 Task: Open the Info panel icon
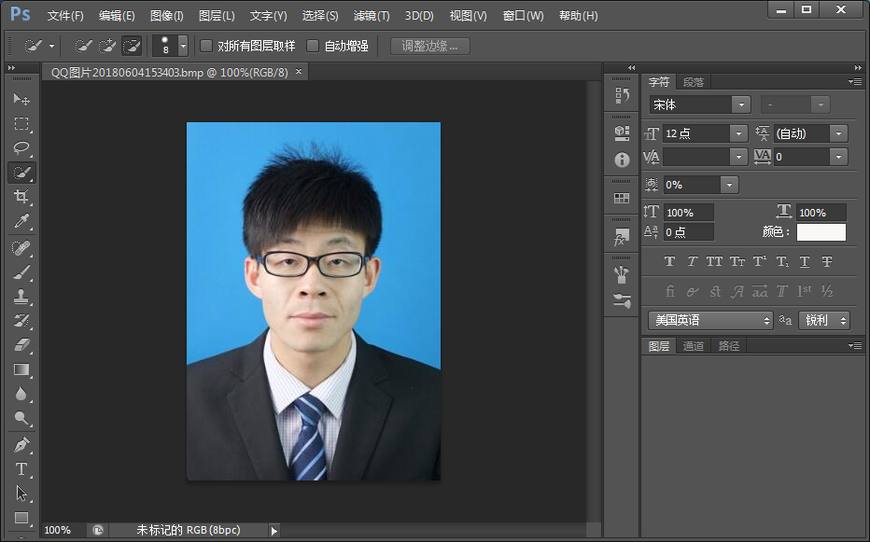click(622, 160)
